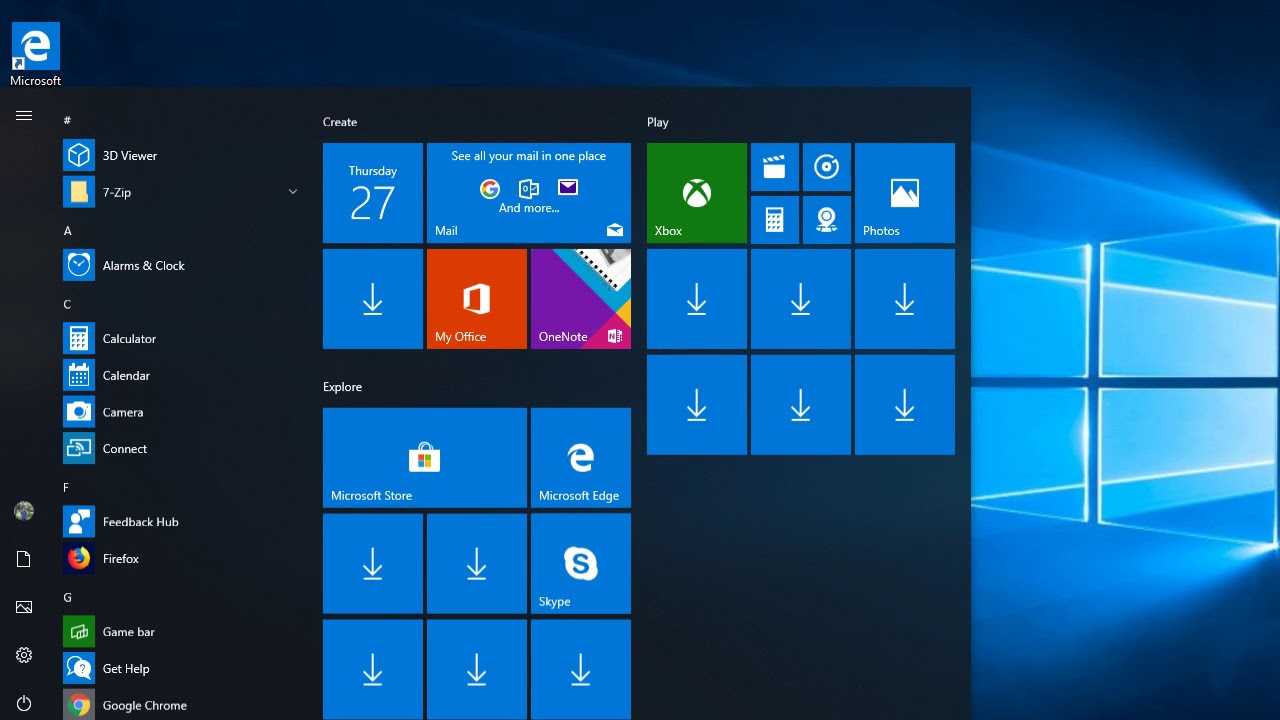1280x720 pixels.
Task: Launch Google Chrome from the app list
Action: pos(185,705)
